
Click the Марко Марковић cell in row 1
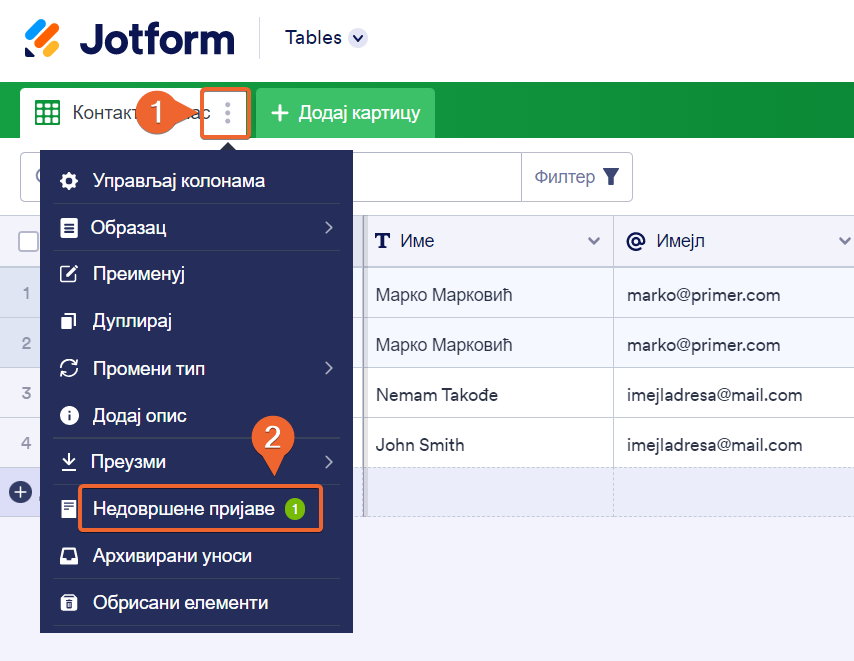tap(444, 295)
